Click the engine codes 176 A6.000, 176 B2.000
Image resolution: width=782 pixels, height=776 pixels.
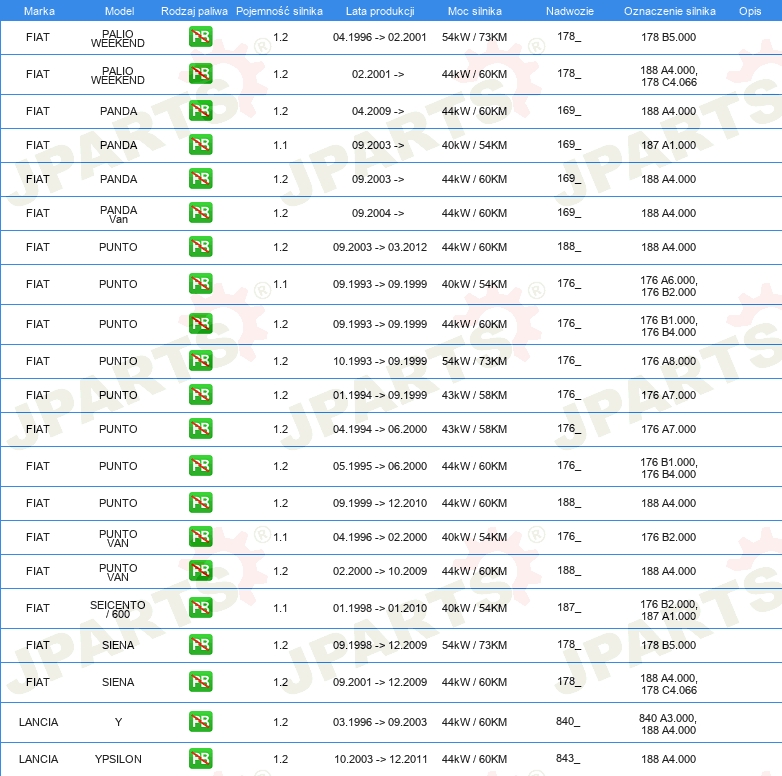point(668,286)
